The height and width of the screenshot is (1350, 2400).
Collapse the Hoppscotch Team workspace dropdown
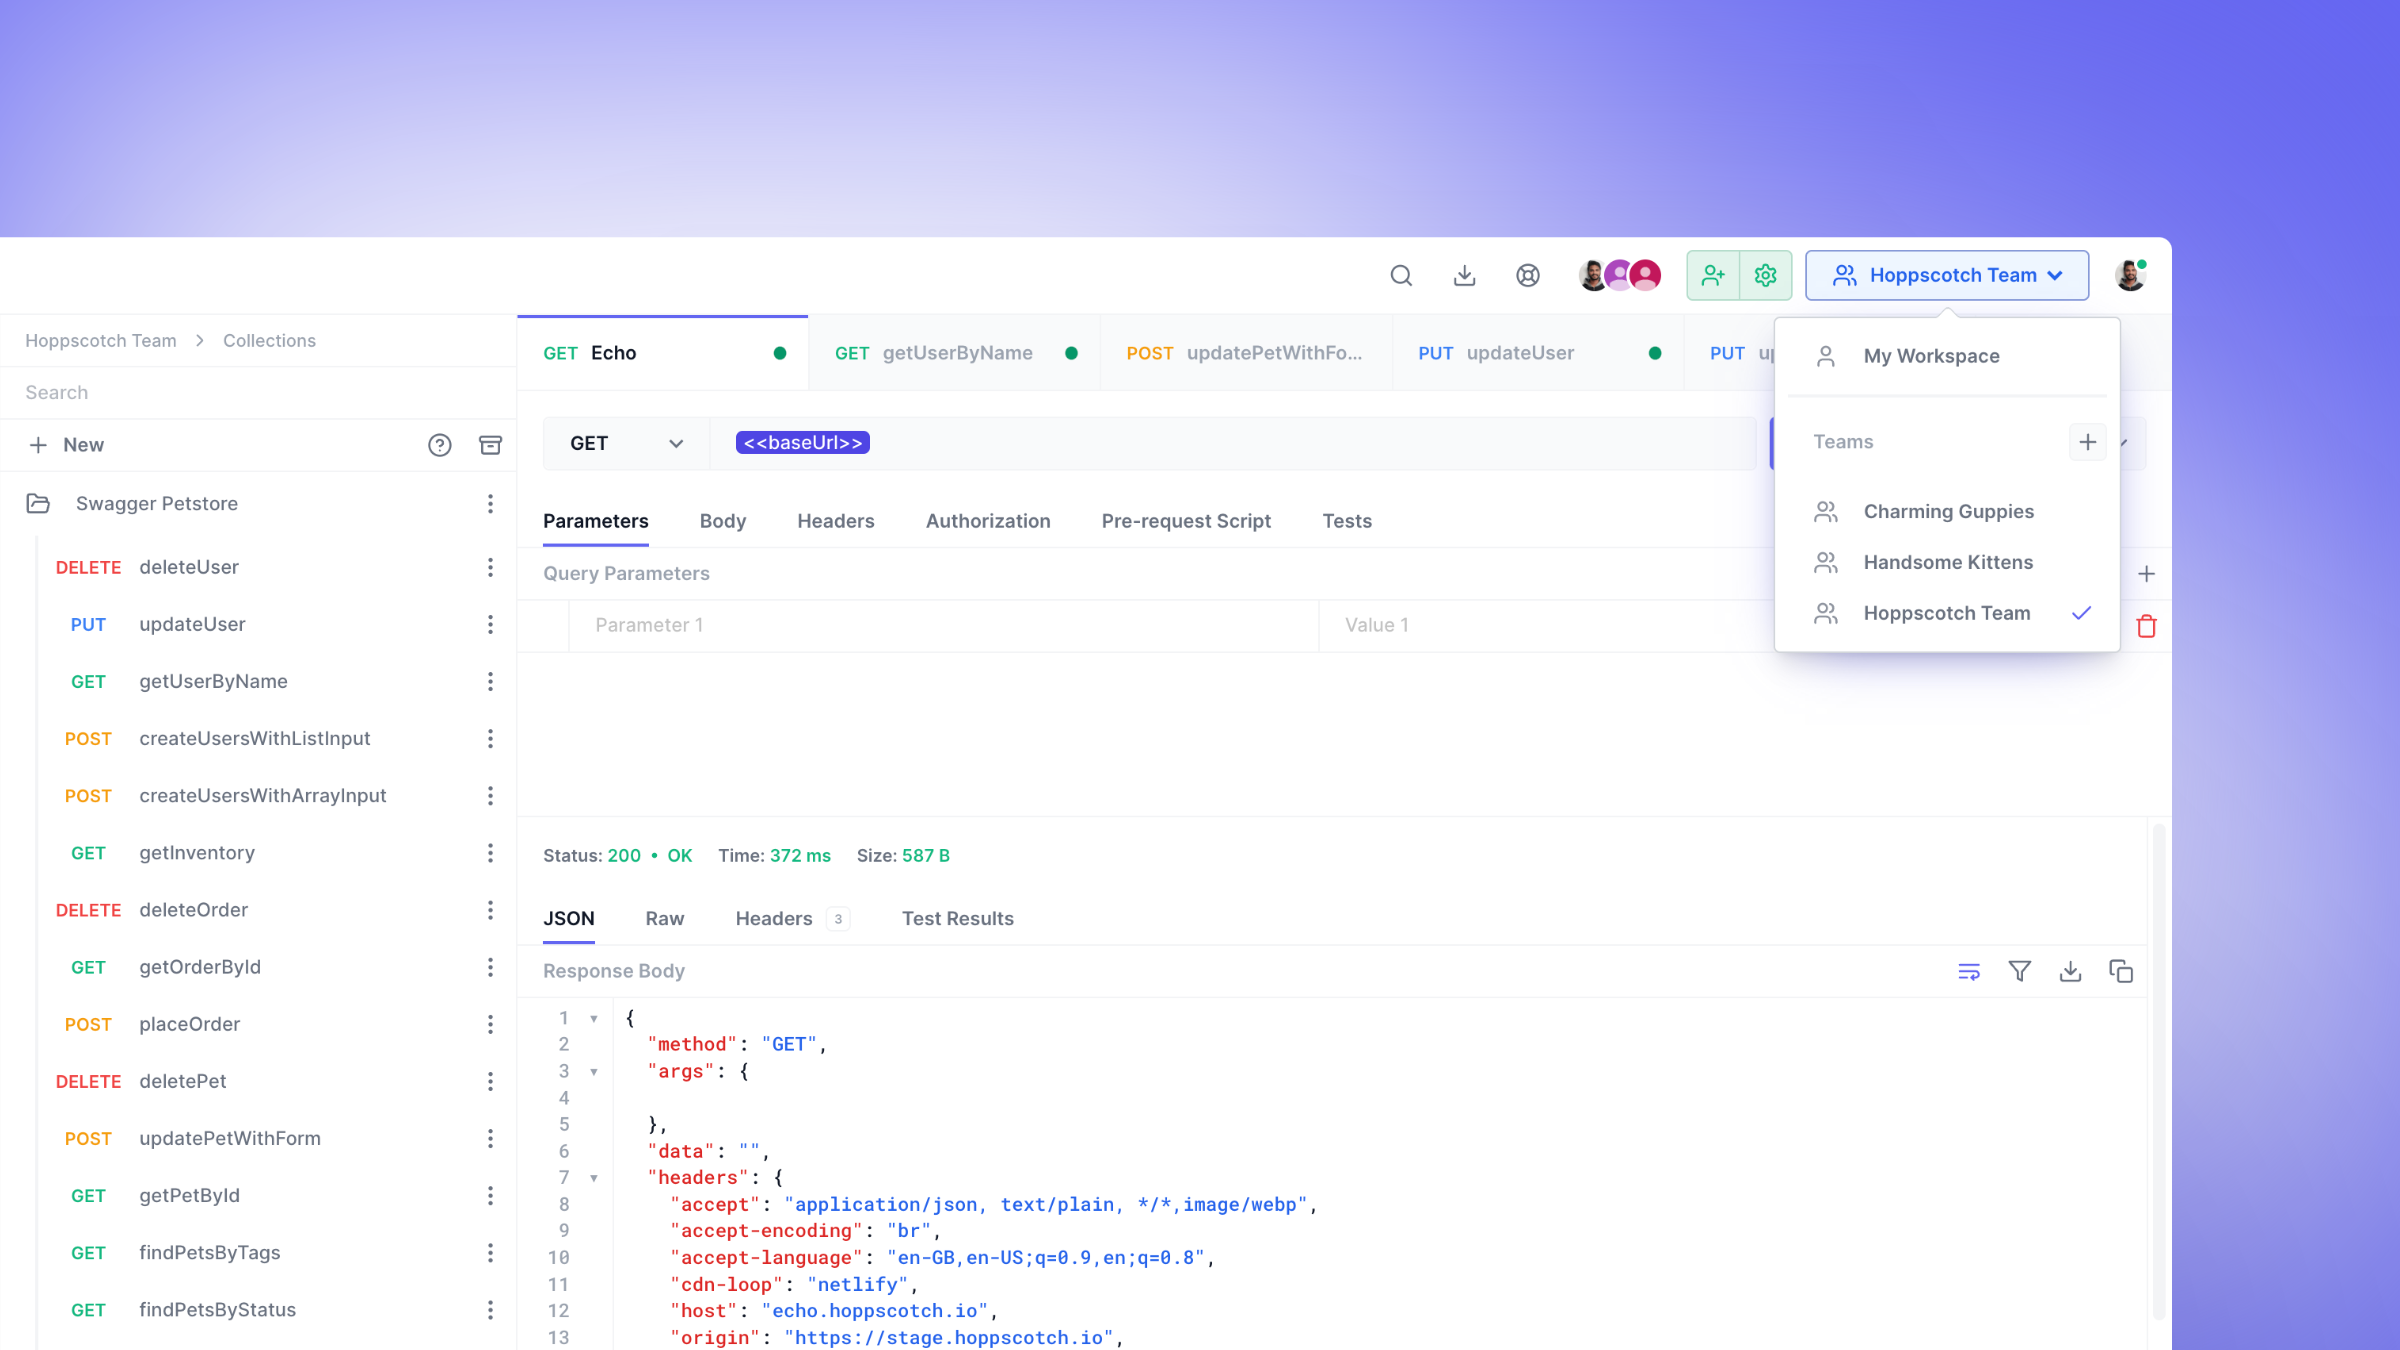pyautogui.click(x=1947, y=275)
